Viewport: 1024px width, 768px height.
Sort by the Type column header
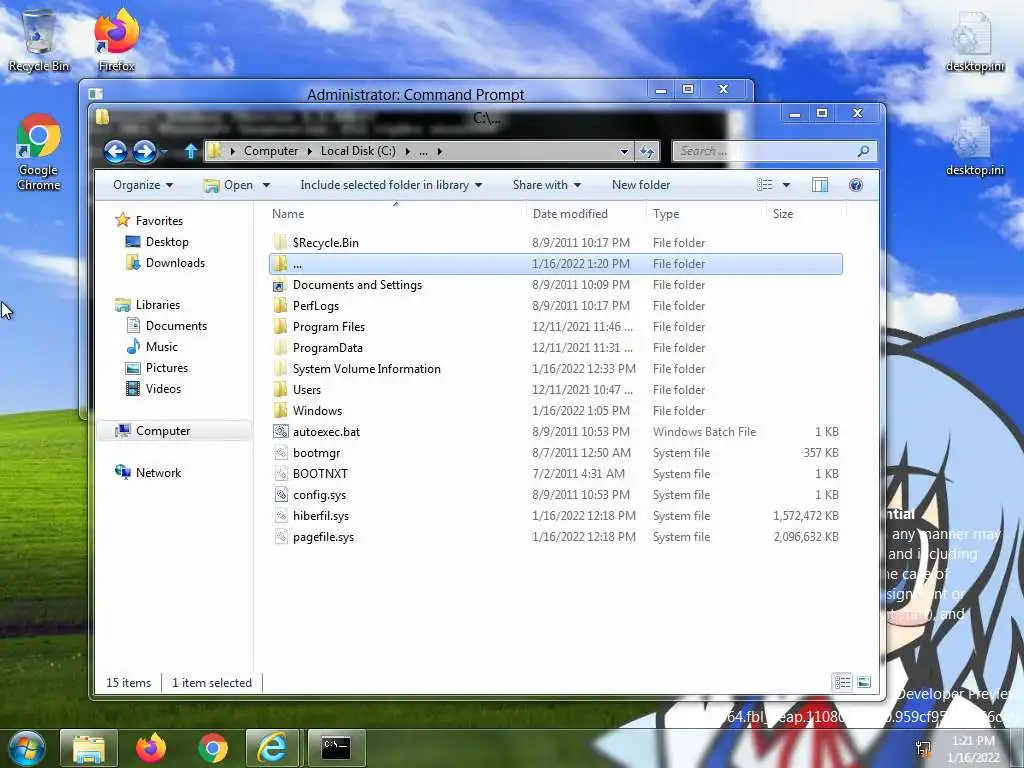click(705, 214)
